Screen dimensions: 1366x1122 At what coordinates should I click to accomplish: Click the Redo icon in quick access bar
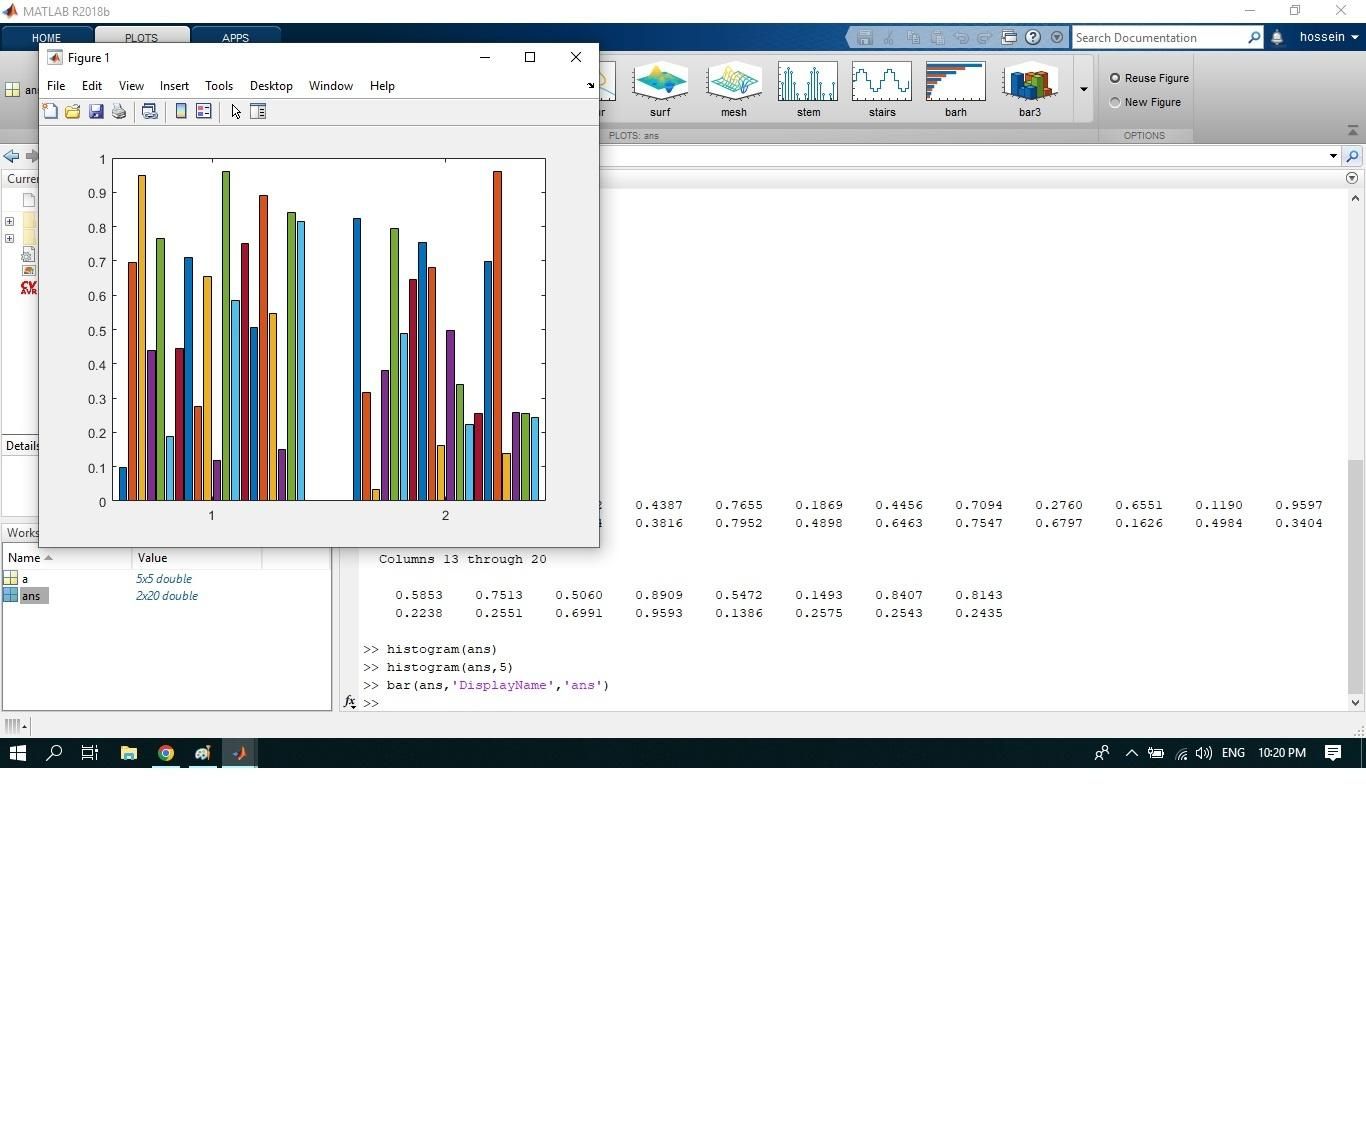(x=985, y=37)
